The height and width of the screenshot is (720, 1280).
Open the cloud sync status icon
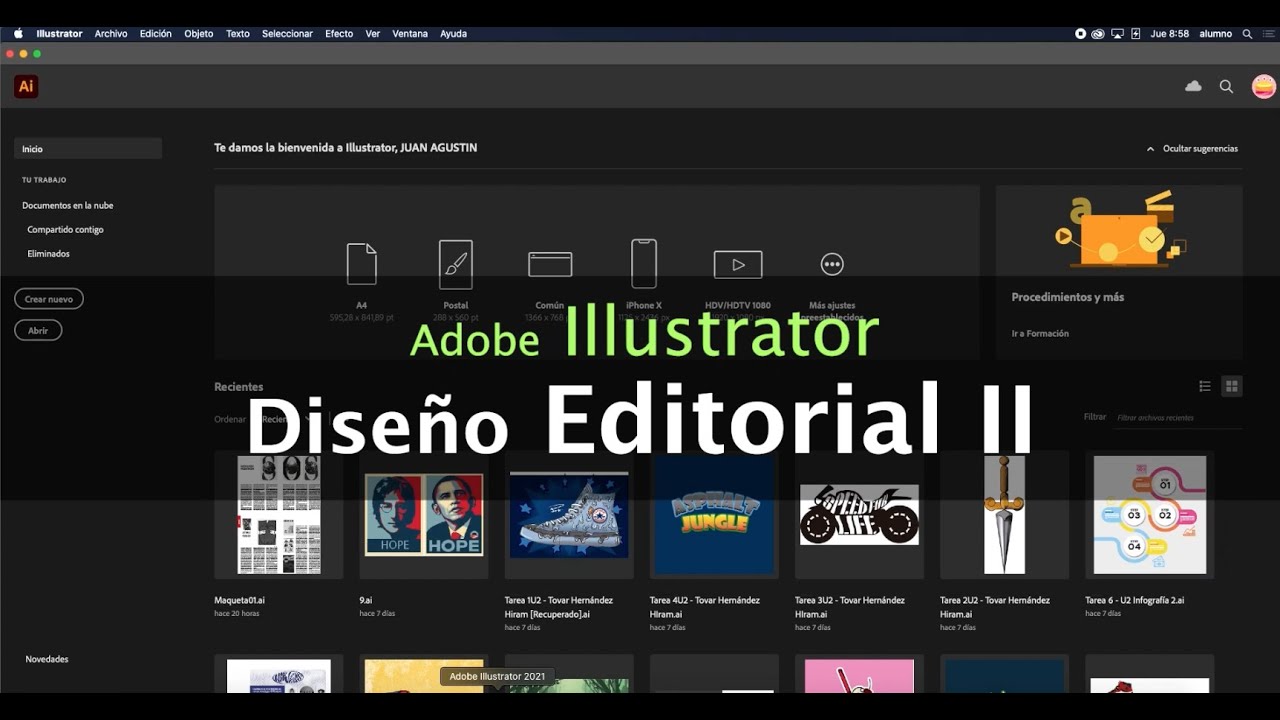pyautogui.click(x=1193, y=86)
